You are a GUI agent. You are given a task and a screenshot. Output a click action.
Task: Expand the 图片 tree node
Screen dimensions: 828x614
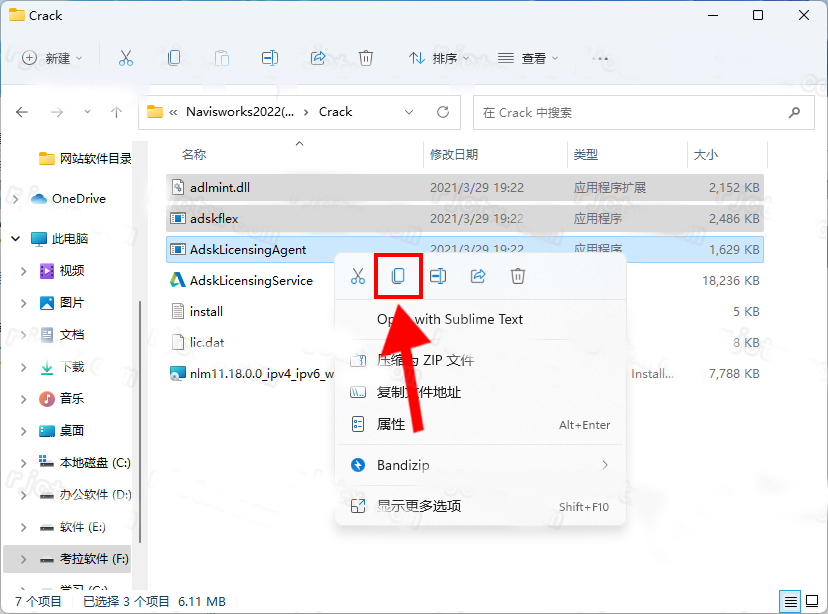coord(23,303)
